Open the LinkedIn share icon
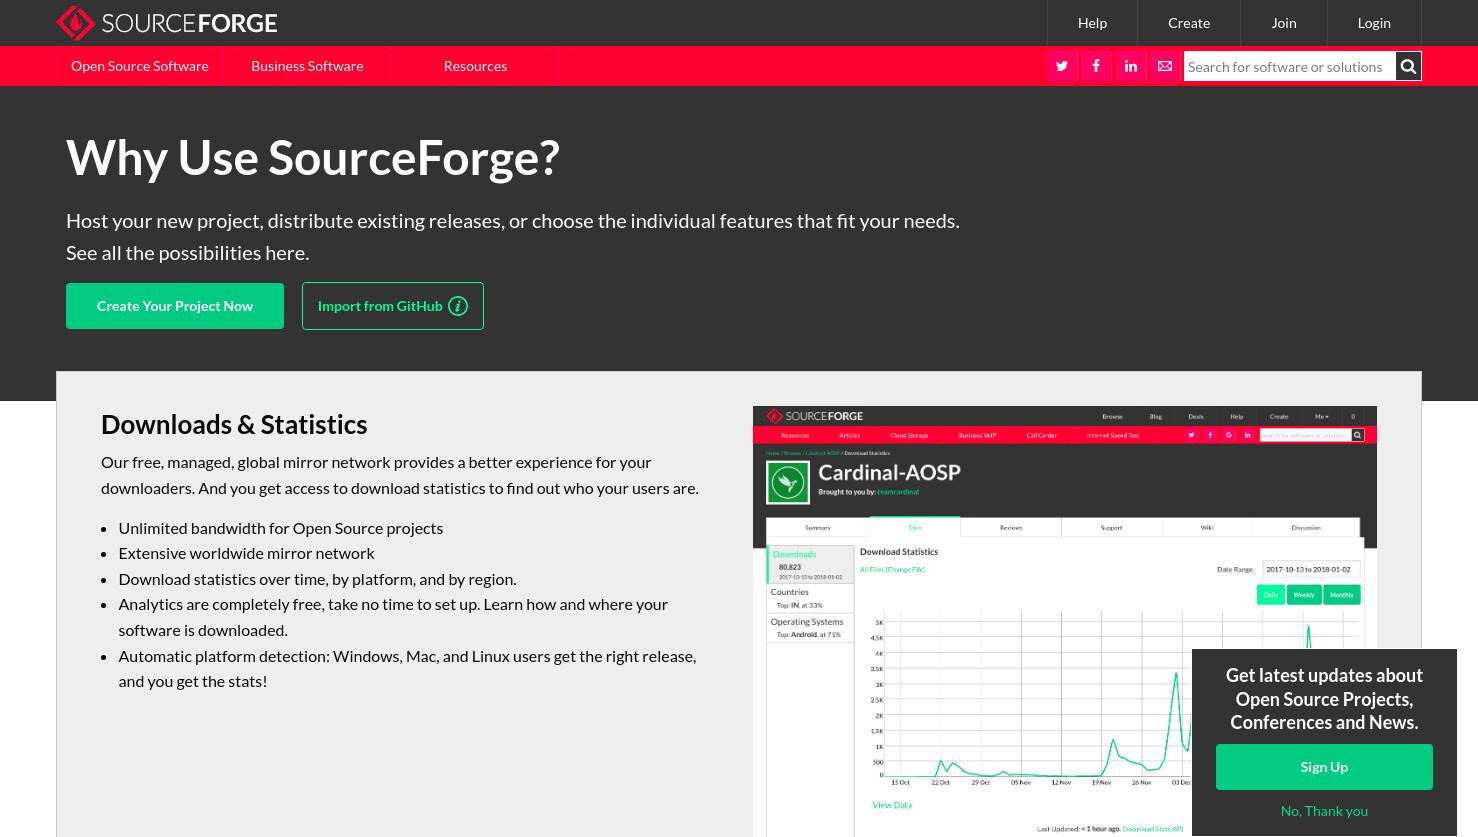 click(x=1131, y=66)
